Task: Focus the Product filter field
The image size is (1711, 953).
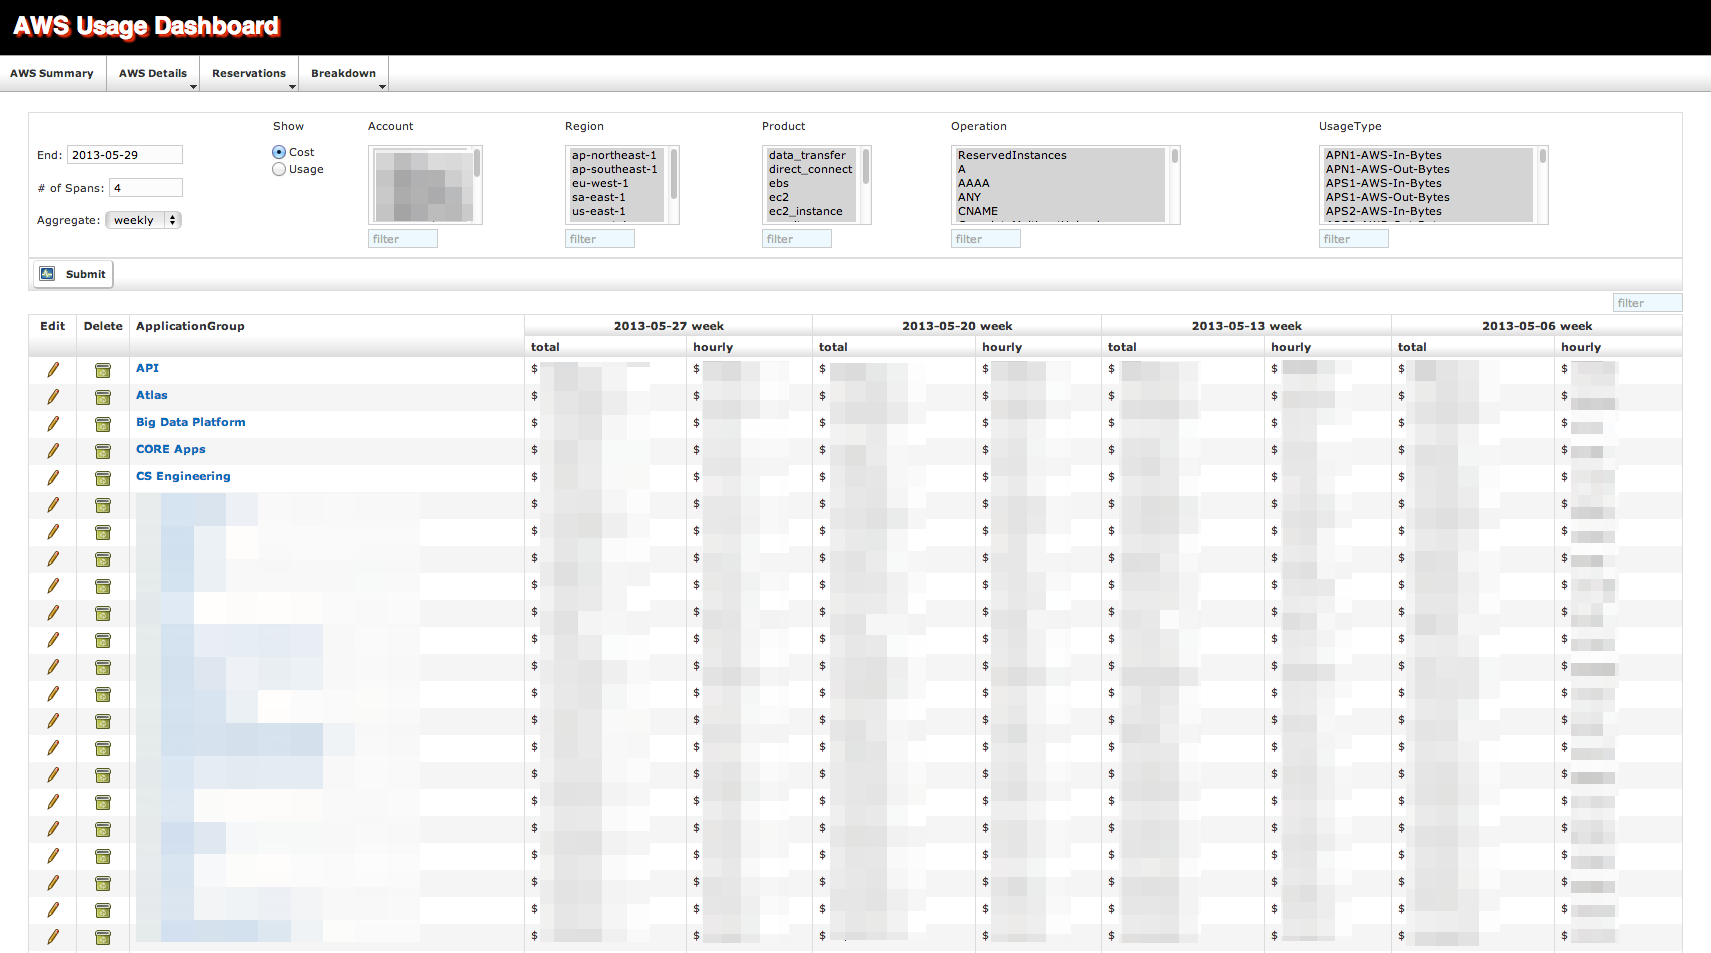Action: point(797,239)
